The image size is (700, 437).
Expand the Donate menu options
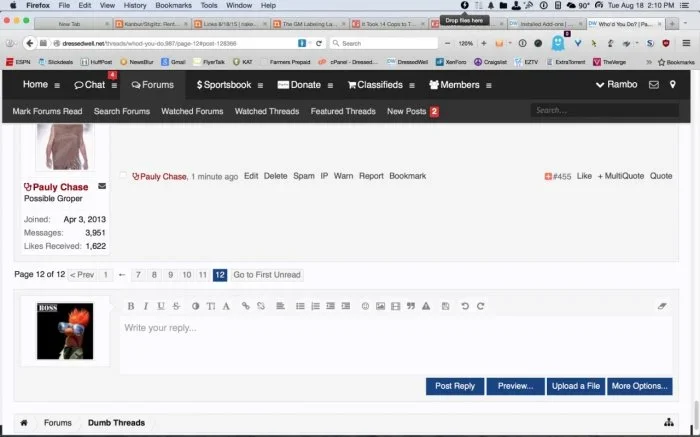(x=330, y=85)
